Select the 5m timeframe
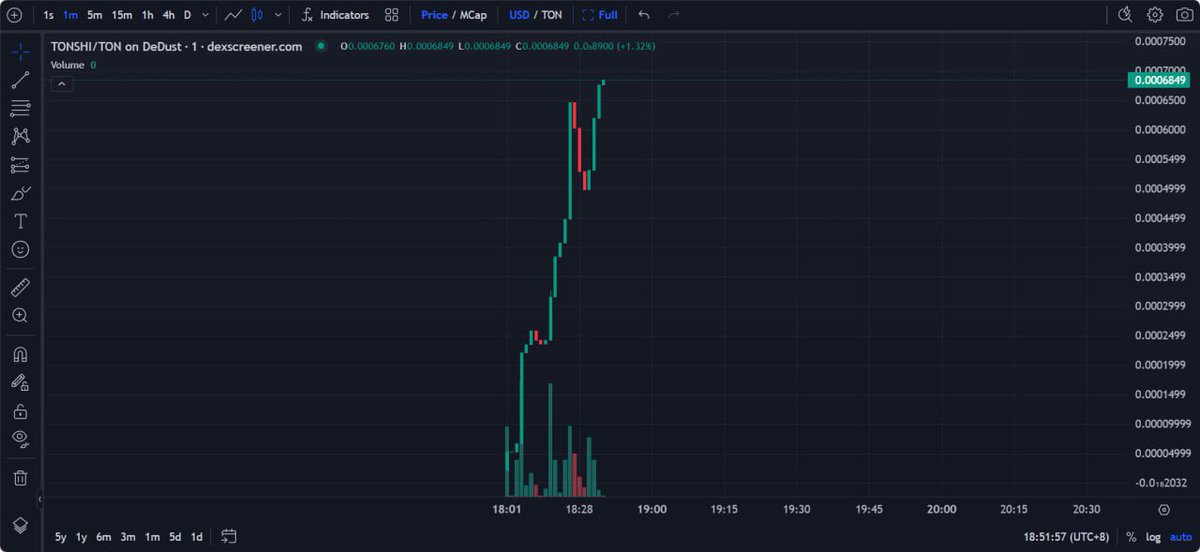1200x552 pixels. pyautogui.click(x=94, y=15)
